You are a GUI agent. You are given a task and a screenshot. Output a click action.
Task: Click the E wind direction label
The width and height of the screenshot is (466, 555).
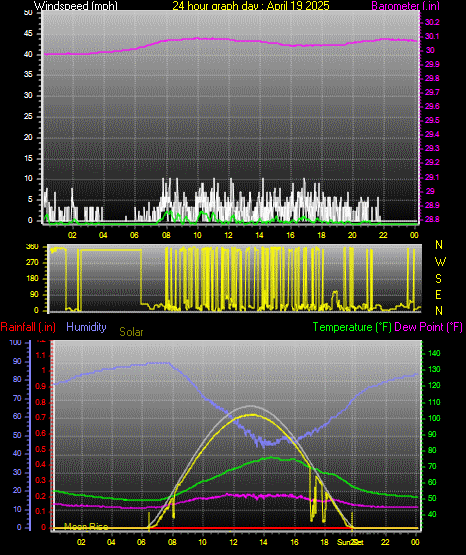(438, 294)
